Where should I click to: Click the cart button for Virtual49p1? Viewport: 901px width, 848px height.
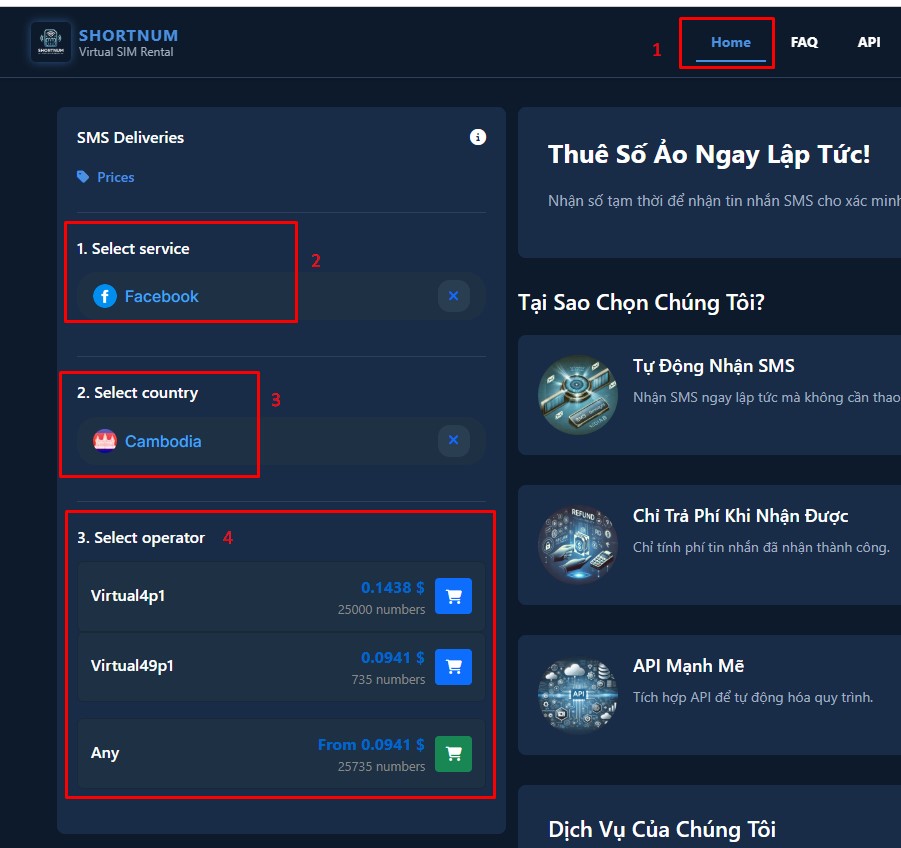[453, 666]
